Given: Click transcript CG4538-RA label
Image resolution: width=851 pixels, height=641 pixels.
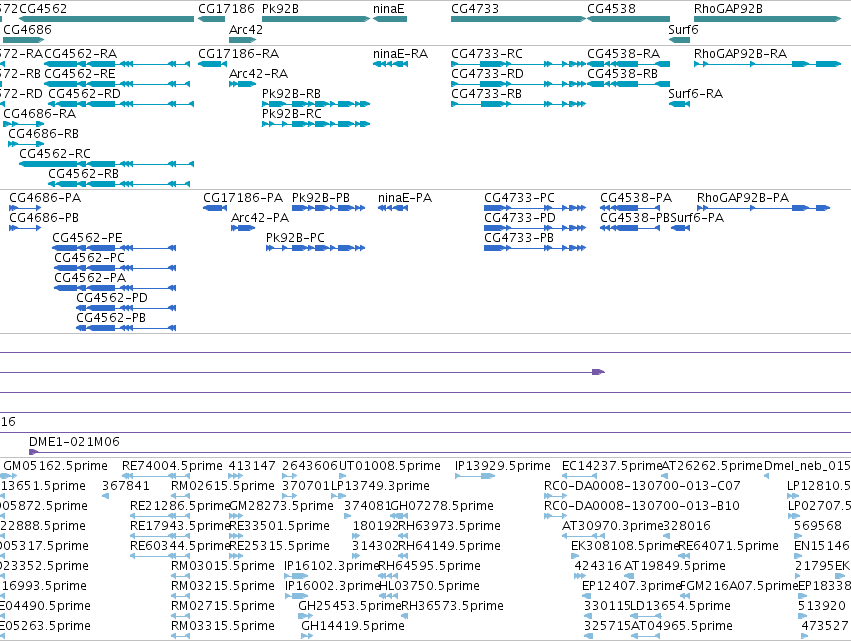Looking at the screenshot, I should pos(624,54).
